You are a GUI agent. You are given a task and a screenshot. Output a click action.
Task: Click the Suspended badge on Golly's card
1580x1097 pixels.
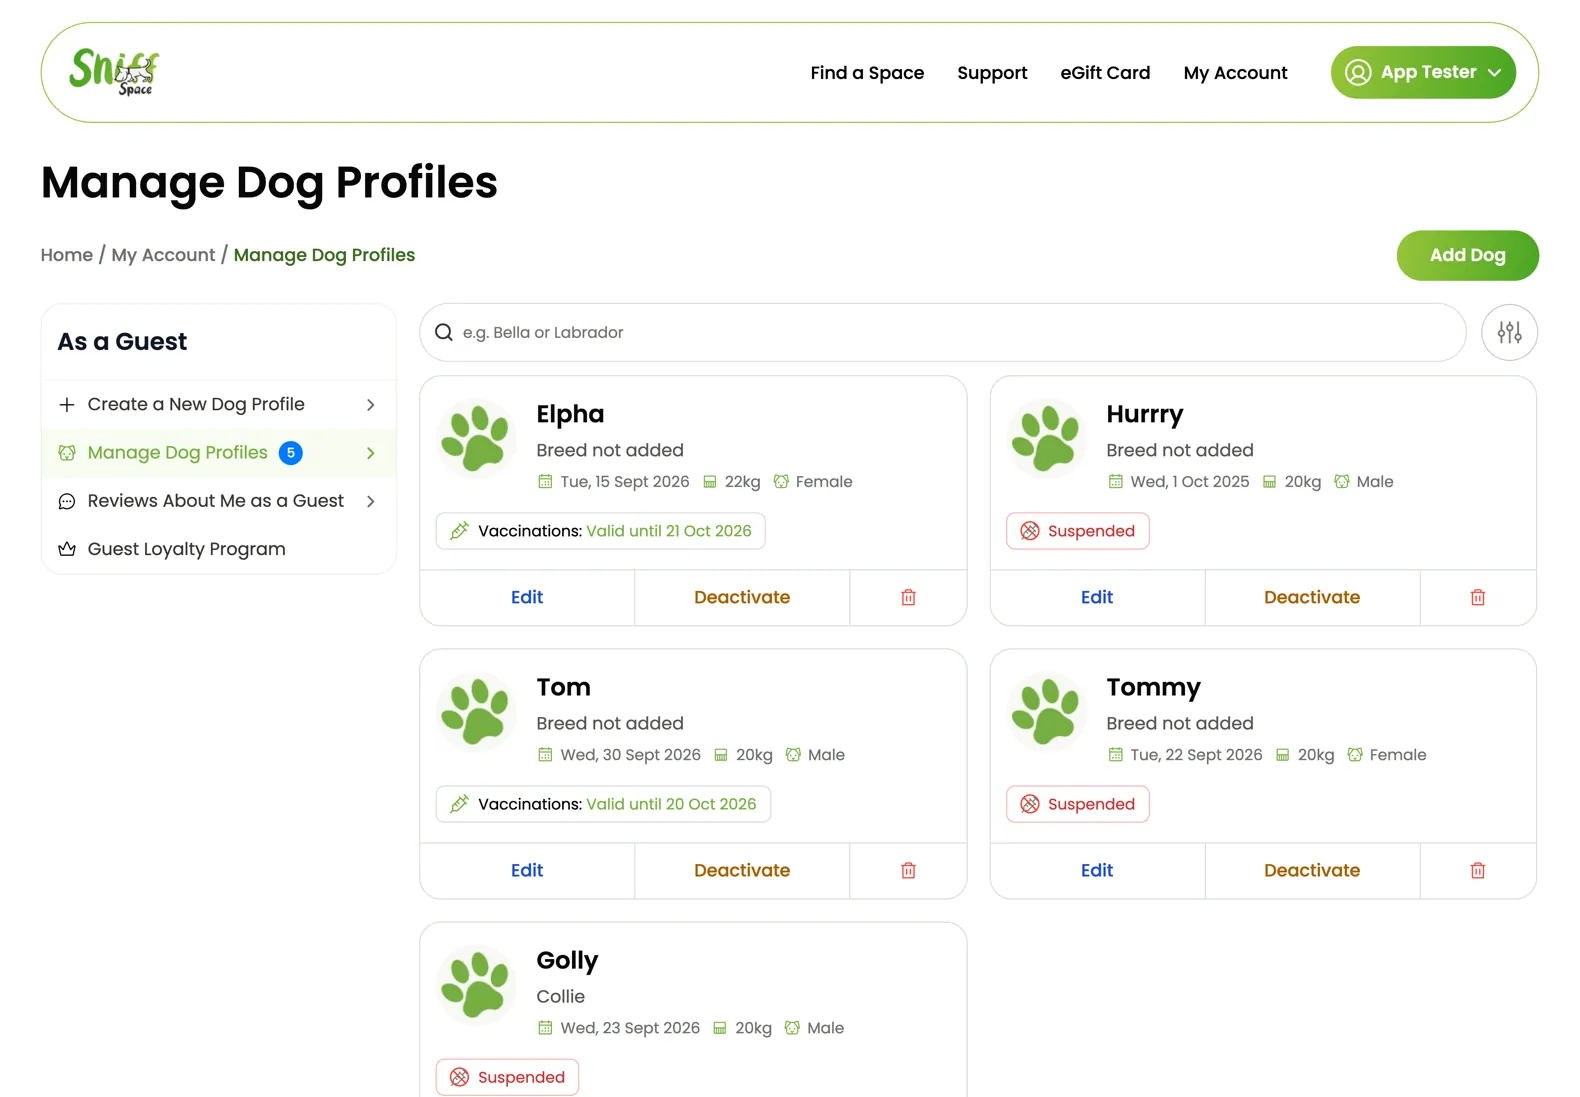[x=507, y=1077]
